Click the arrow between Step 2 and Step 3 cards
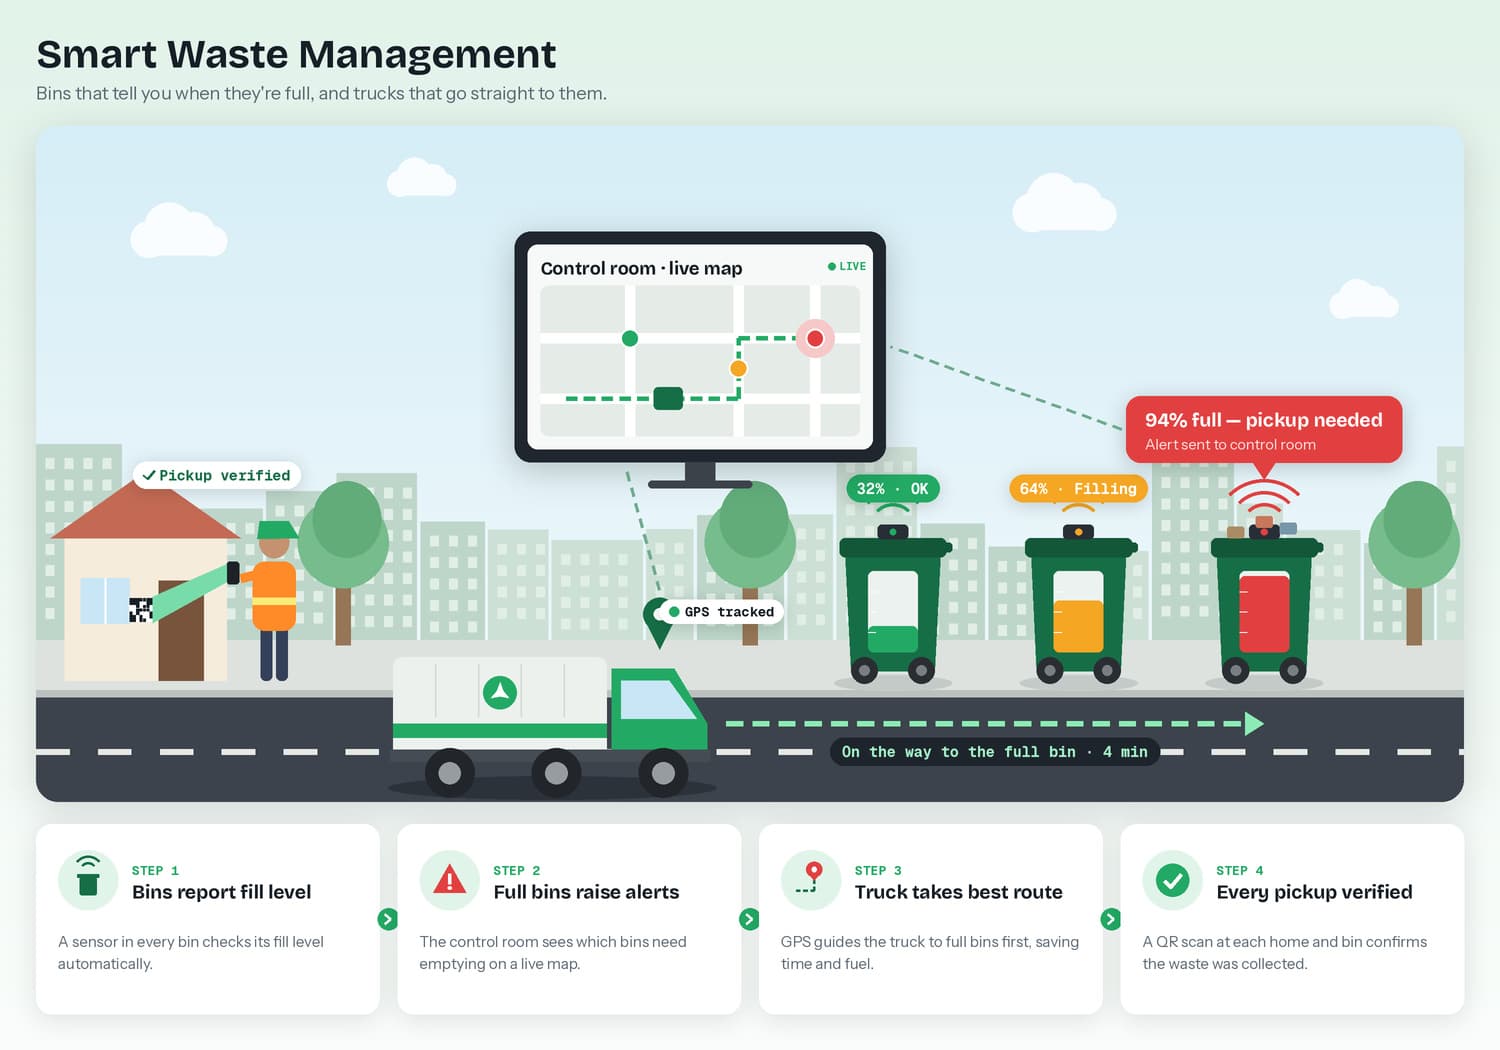1500x1050 pixels. click(749, 919)
